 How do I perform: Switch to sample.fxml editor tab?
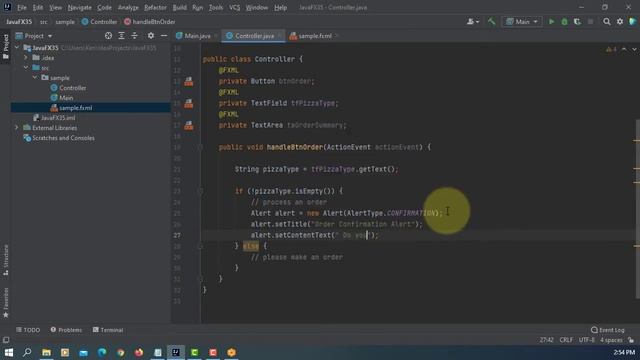314,36
